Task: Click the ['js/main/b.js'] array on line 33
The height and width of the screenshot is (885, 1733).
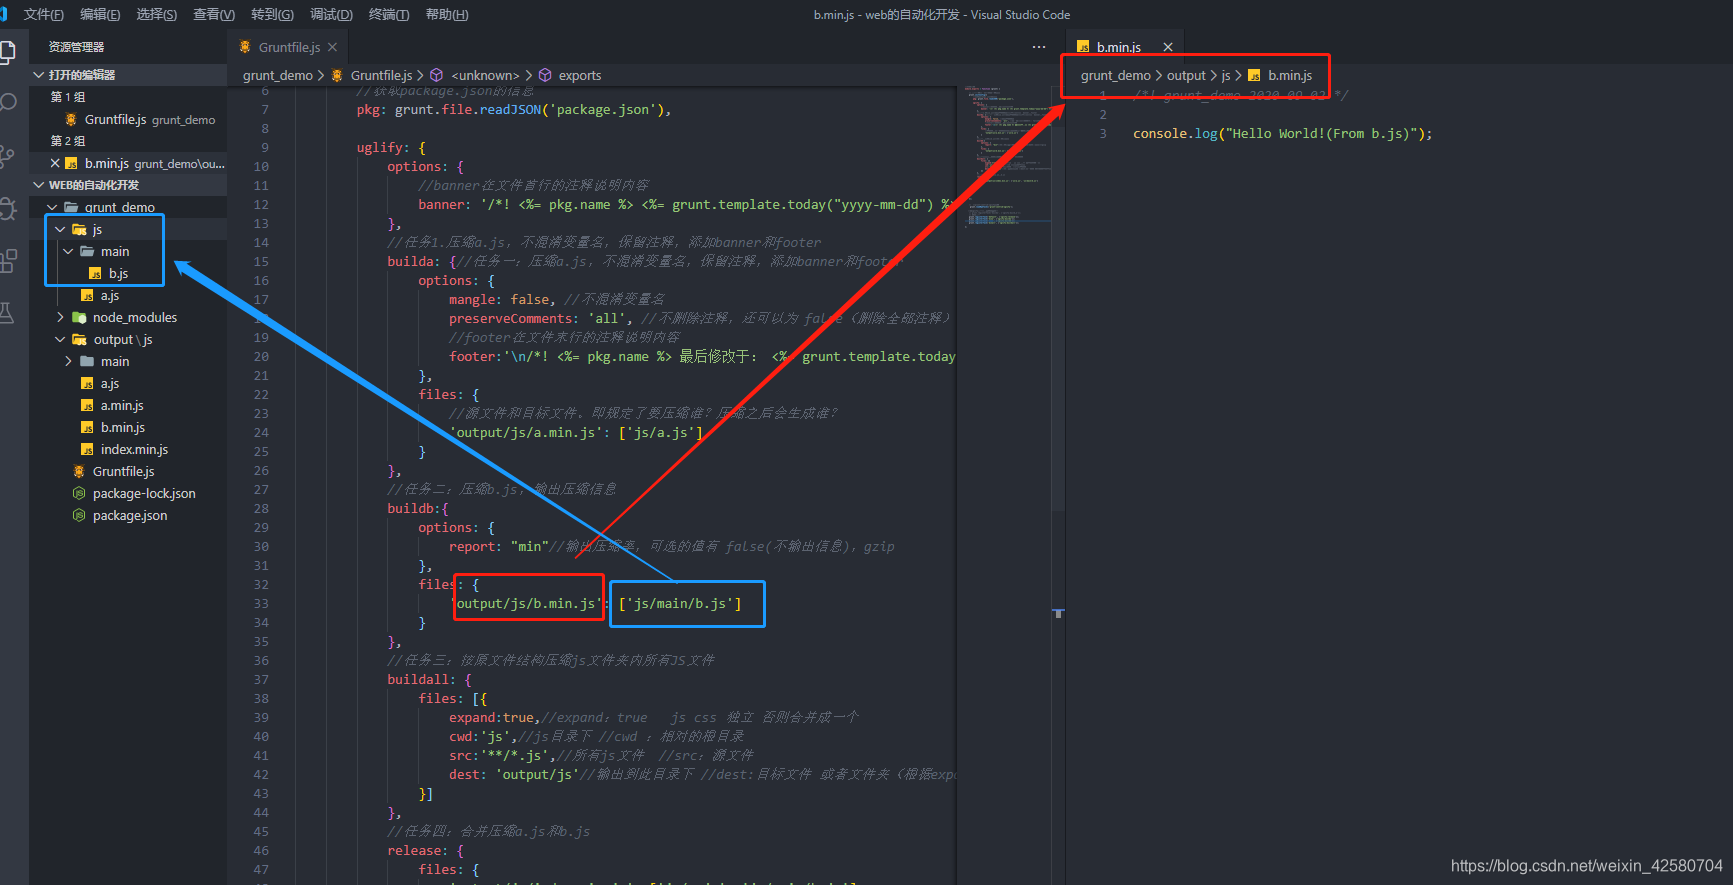Action: pyautogui.click(x=680, y=603)
